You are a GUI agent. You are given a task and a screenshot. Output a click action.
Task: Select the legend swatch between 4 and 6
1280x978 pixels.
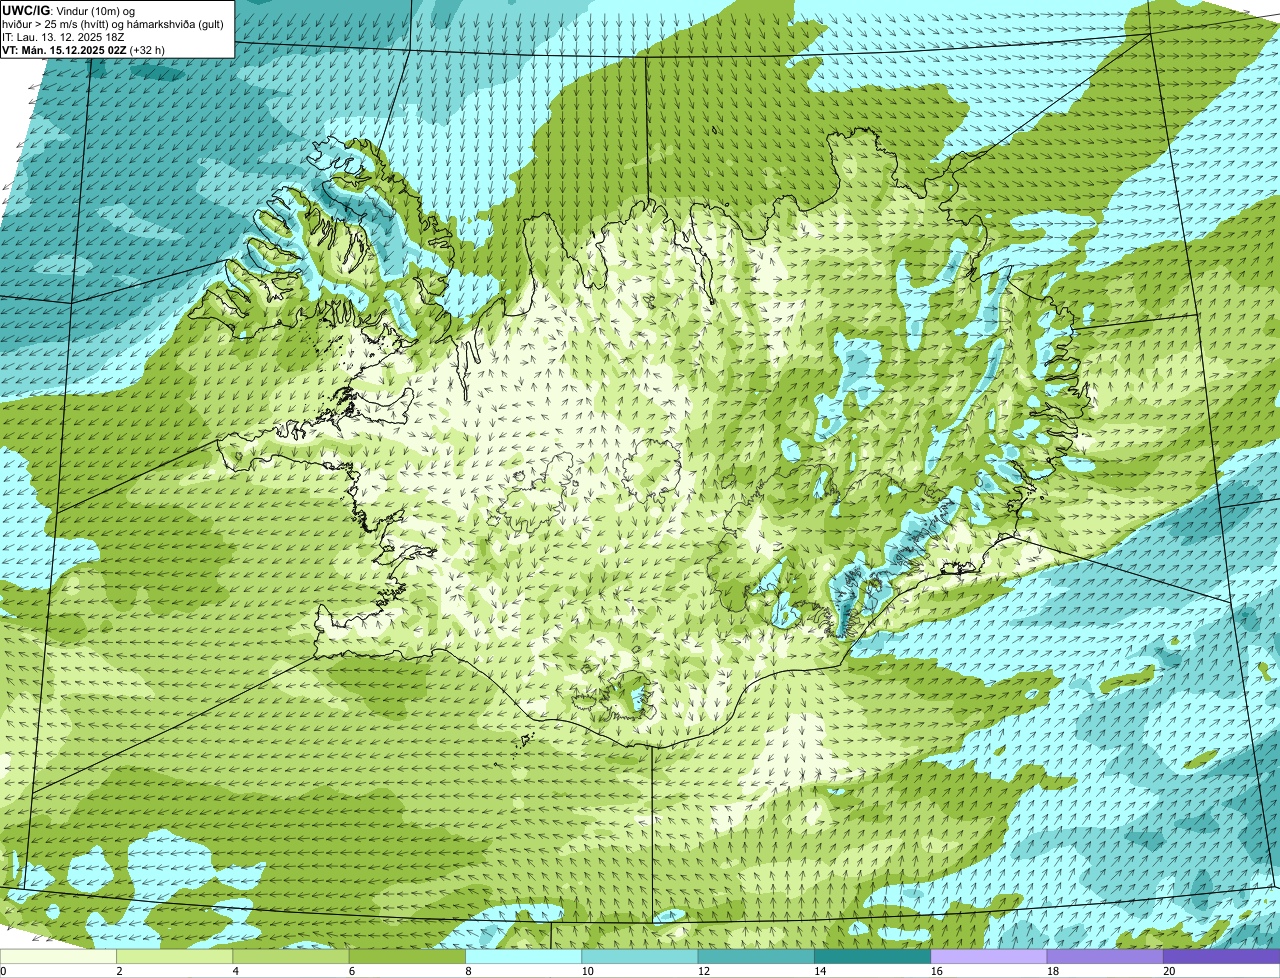[x=291, y=956]
